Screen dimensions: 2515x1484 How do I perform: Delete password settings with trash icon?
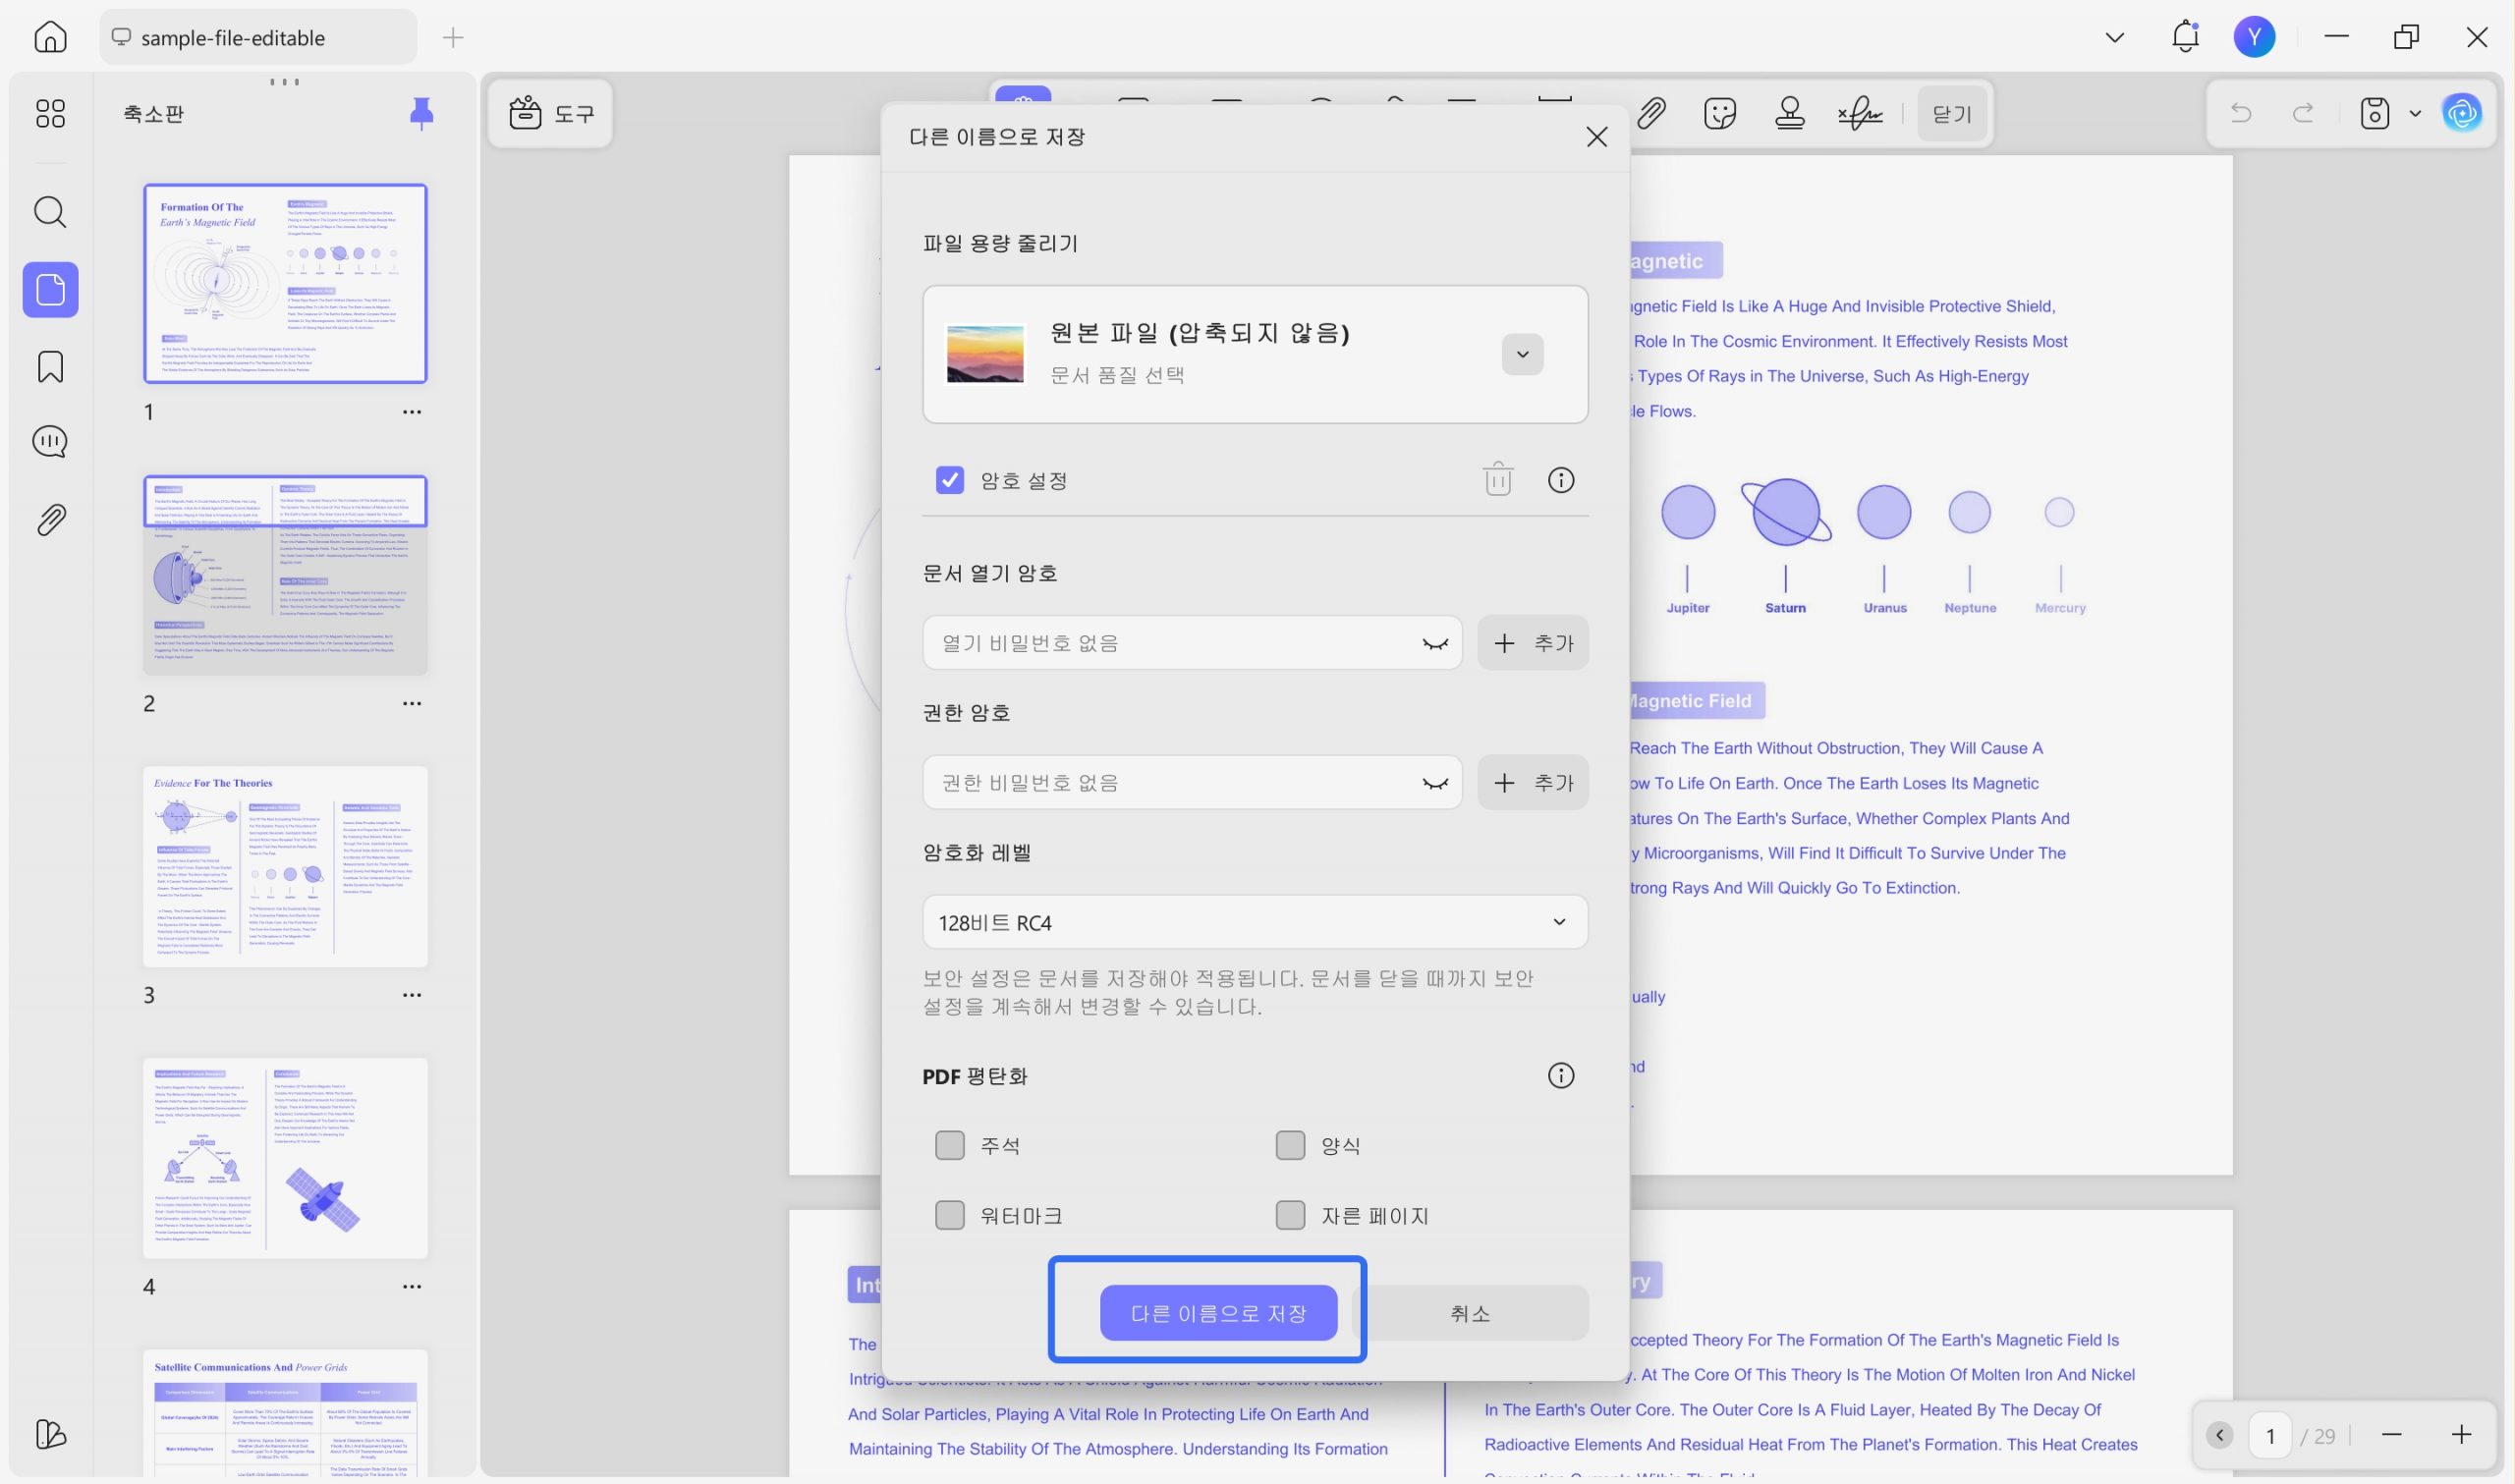(x=1497, y=479)
